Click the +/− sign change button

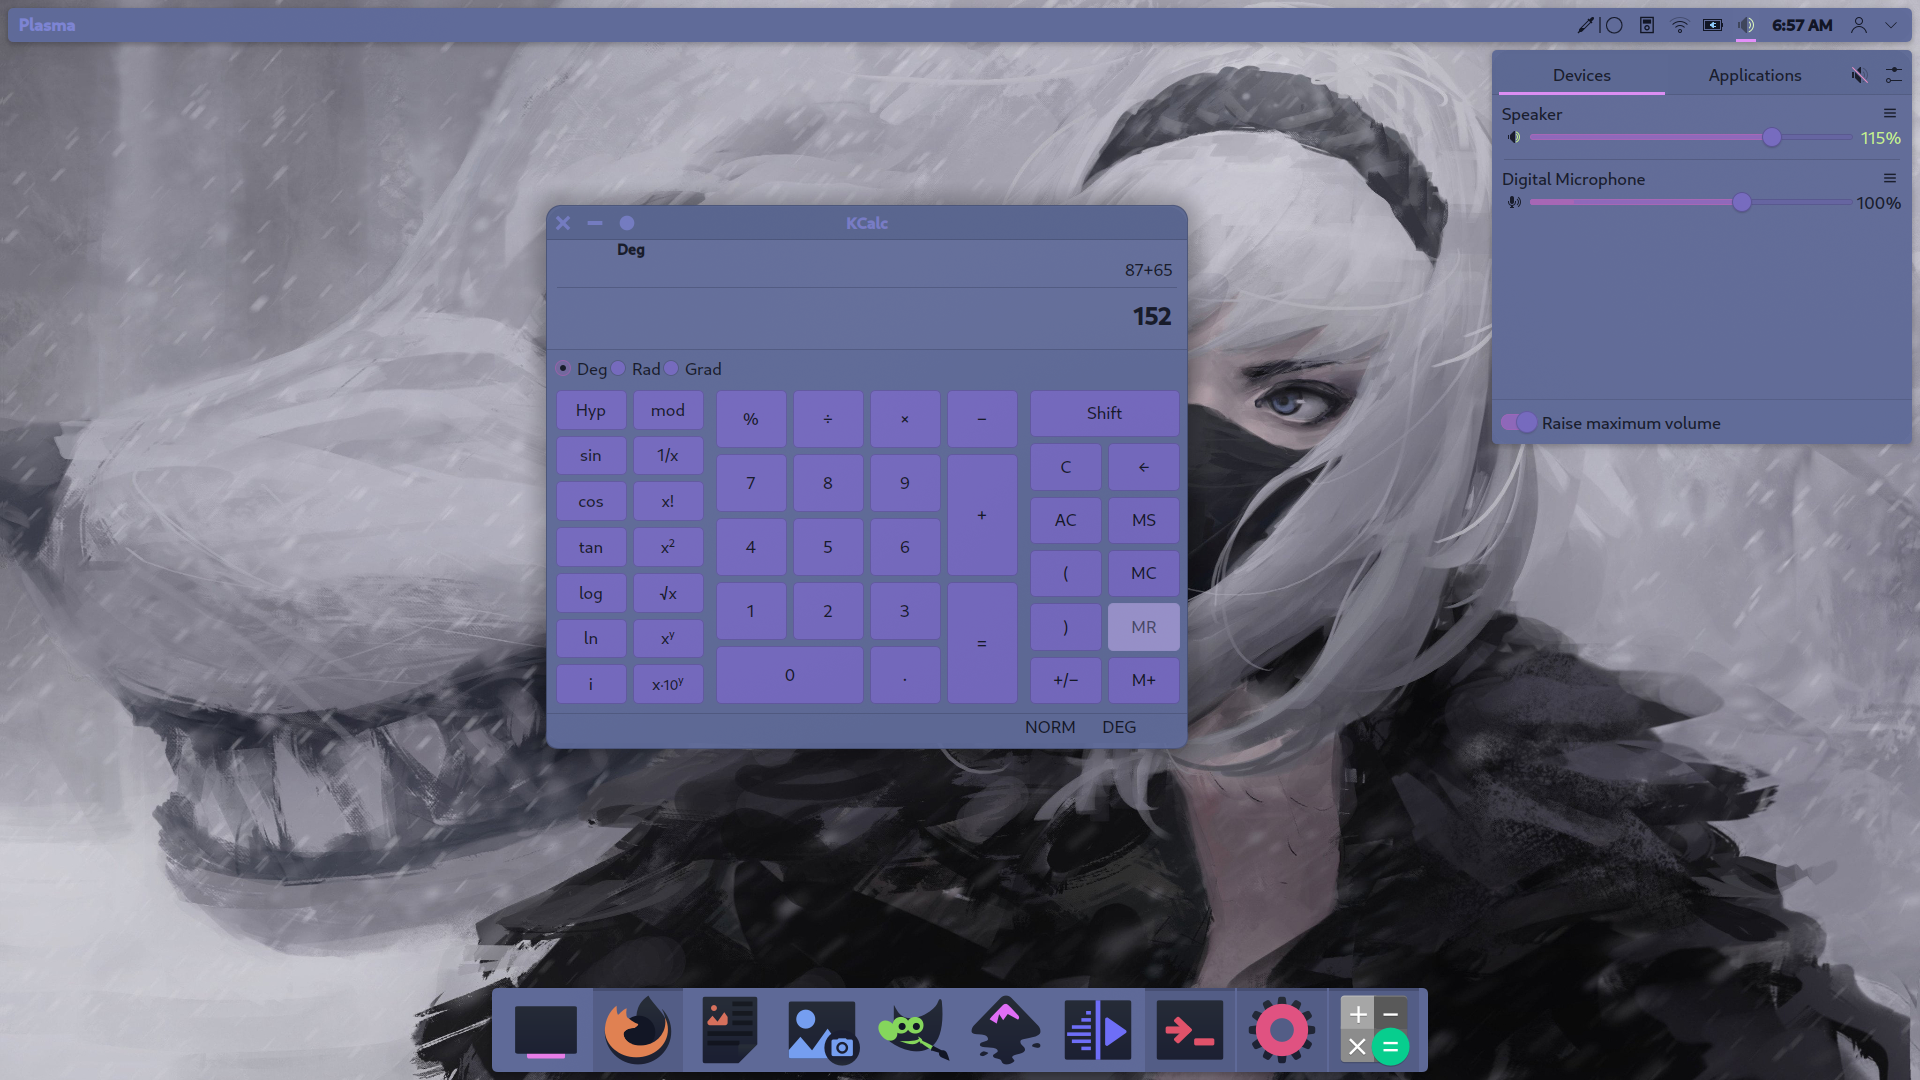click(x=1066, y=680)
